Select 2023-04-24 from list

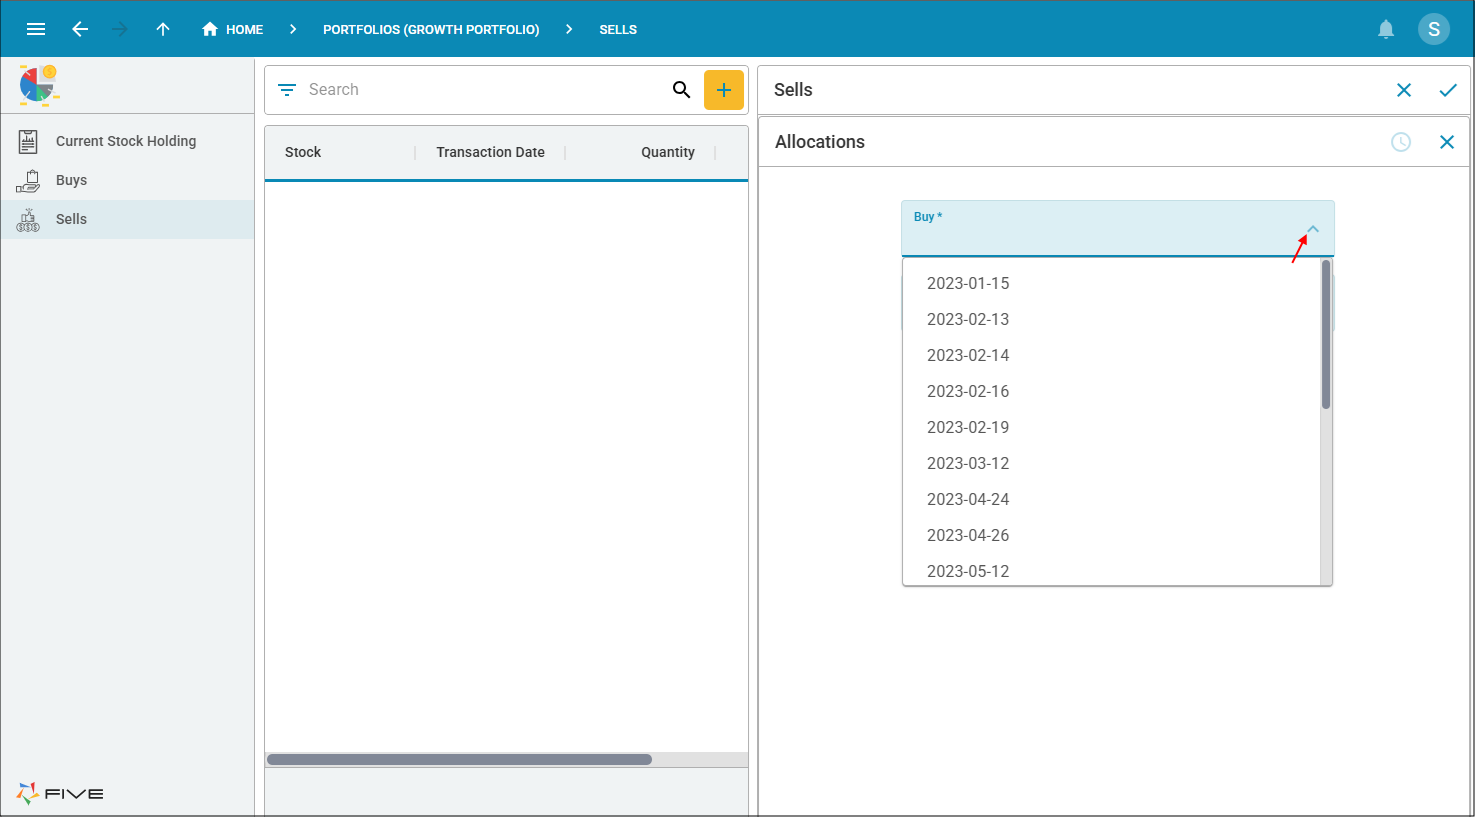(x=1111, y=499)
